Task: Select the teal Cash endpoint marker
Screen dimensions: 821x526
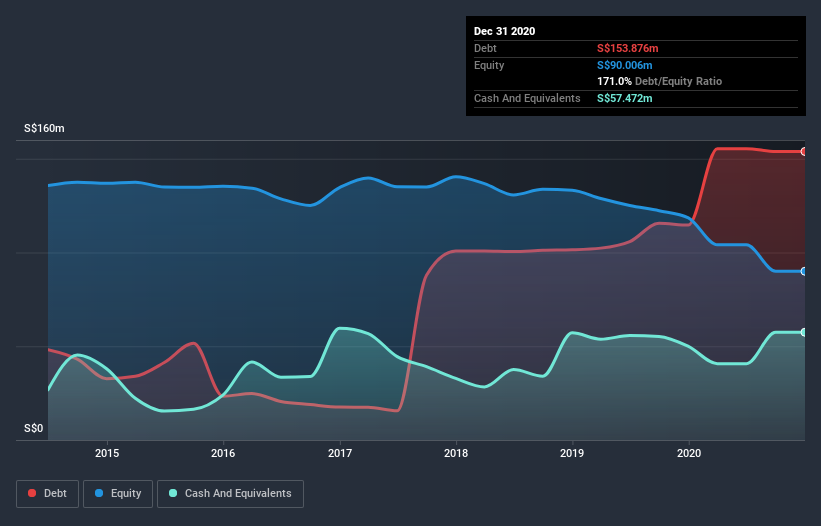Action: point(804,332)
